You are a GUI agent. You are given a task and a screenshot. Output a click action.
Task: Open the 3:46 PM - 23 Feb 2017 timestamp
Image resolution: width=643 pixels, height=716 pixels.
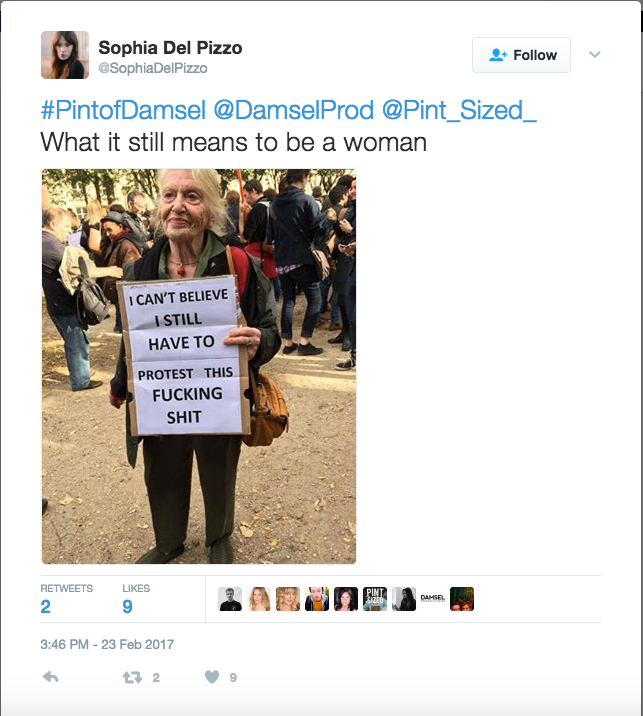coord(107,644)
